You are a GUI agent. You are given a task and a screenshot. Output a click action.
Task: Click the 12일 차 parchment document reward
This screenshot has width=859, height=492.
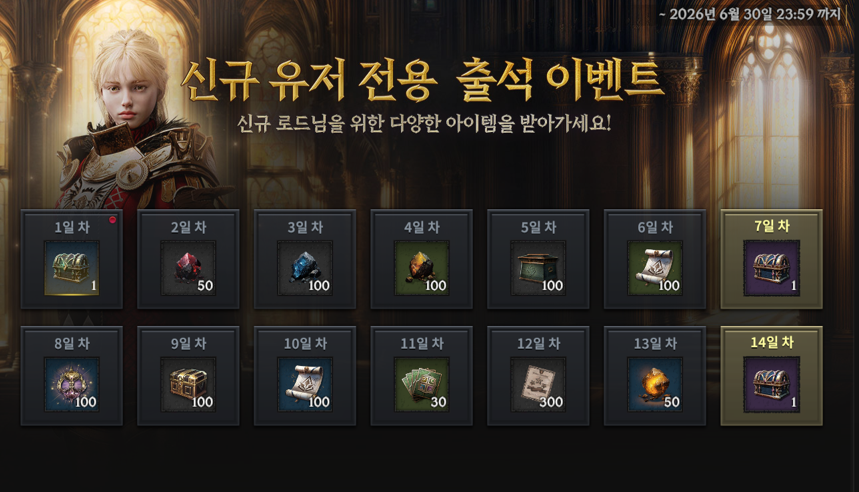[x=538, y=385]
